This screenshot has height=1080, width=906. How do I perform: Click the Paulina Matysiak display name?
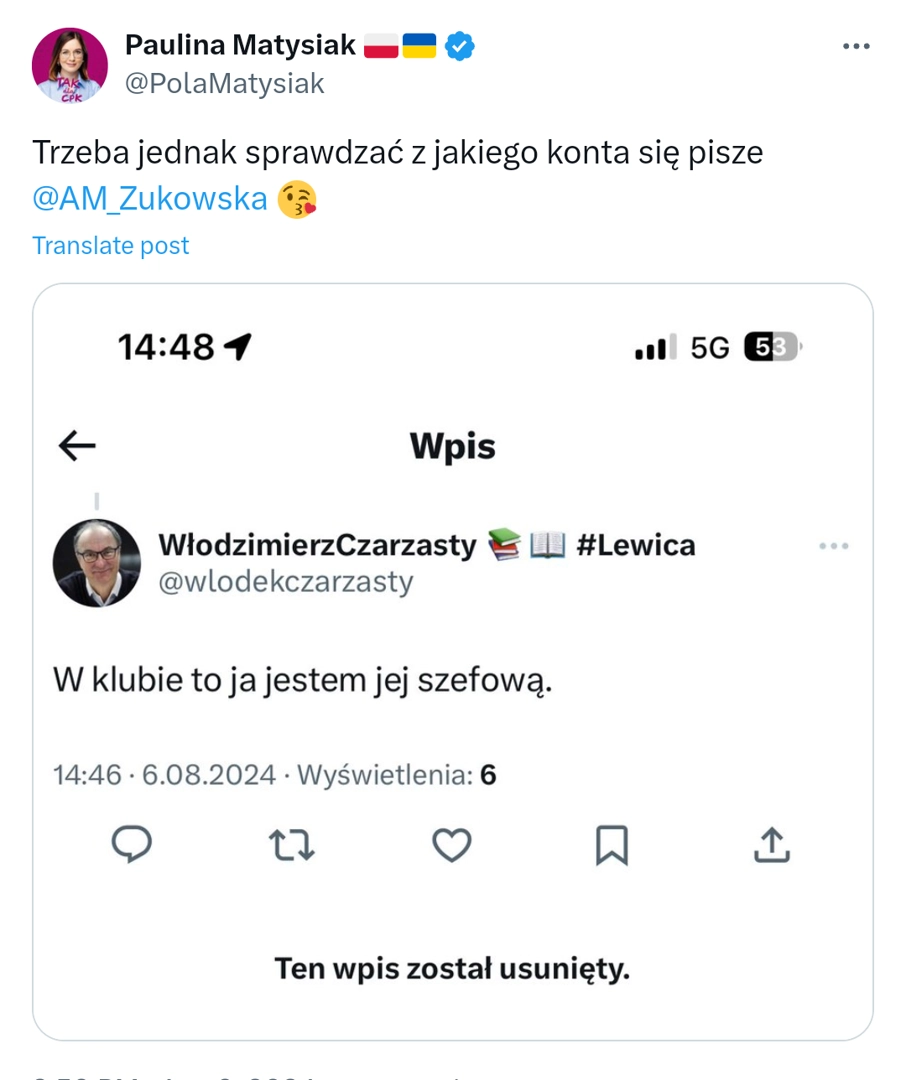click(x=240, y=45)
